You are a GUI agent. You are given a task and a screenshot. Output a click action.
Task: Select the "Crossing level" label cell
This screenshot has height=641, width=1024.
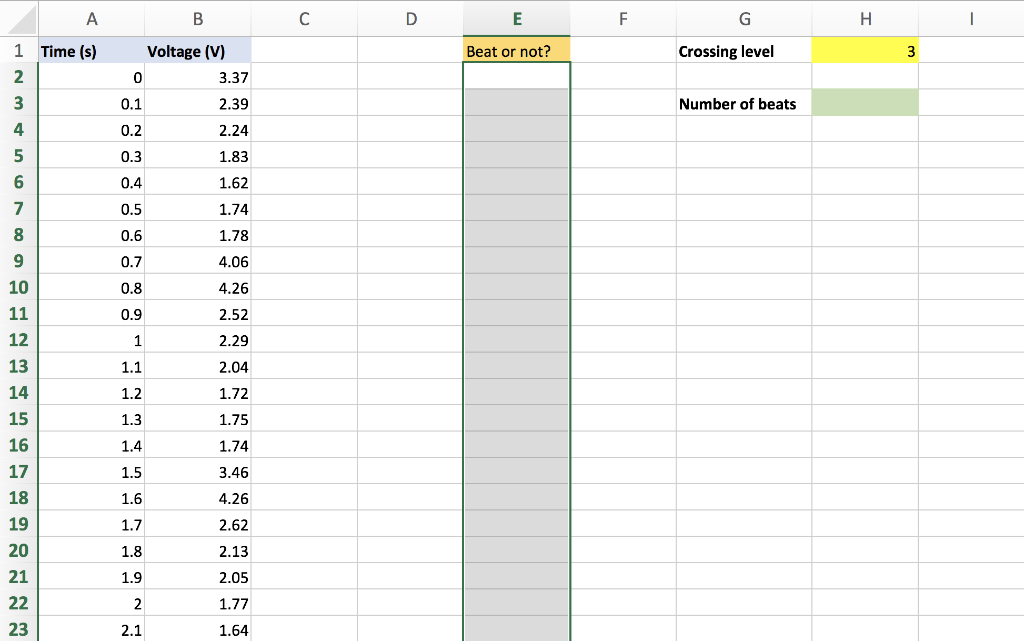[x=744, y=51]
